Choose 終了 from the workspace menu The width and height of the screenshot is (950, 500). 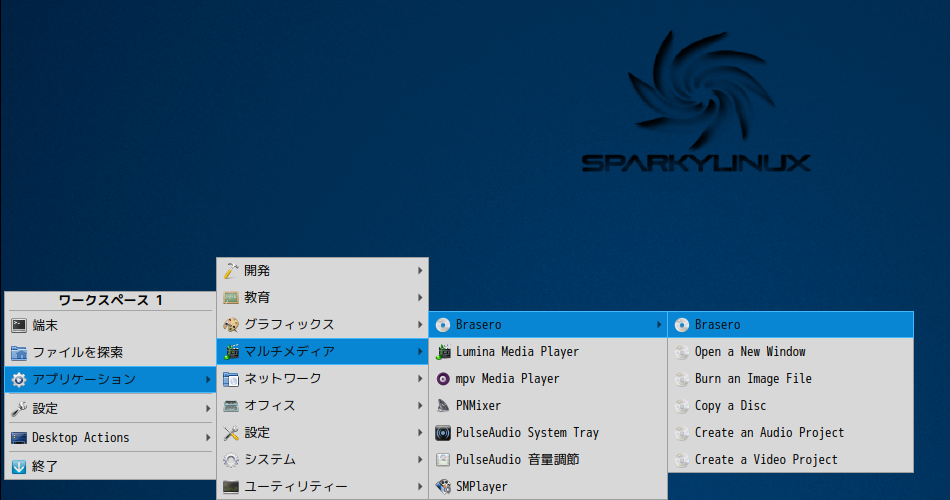coord(110,467)
